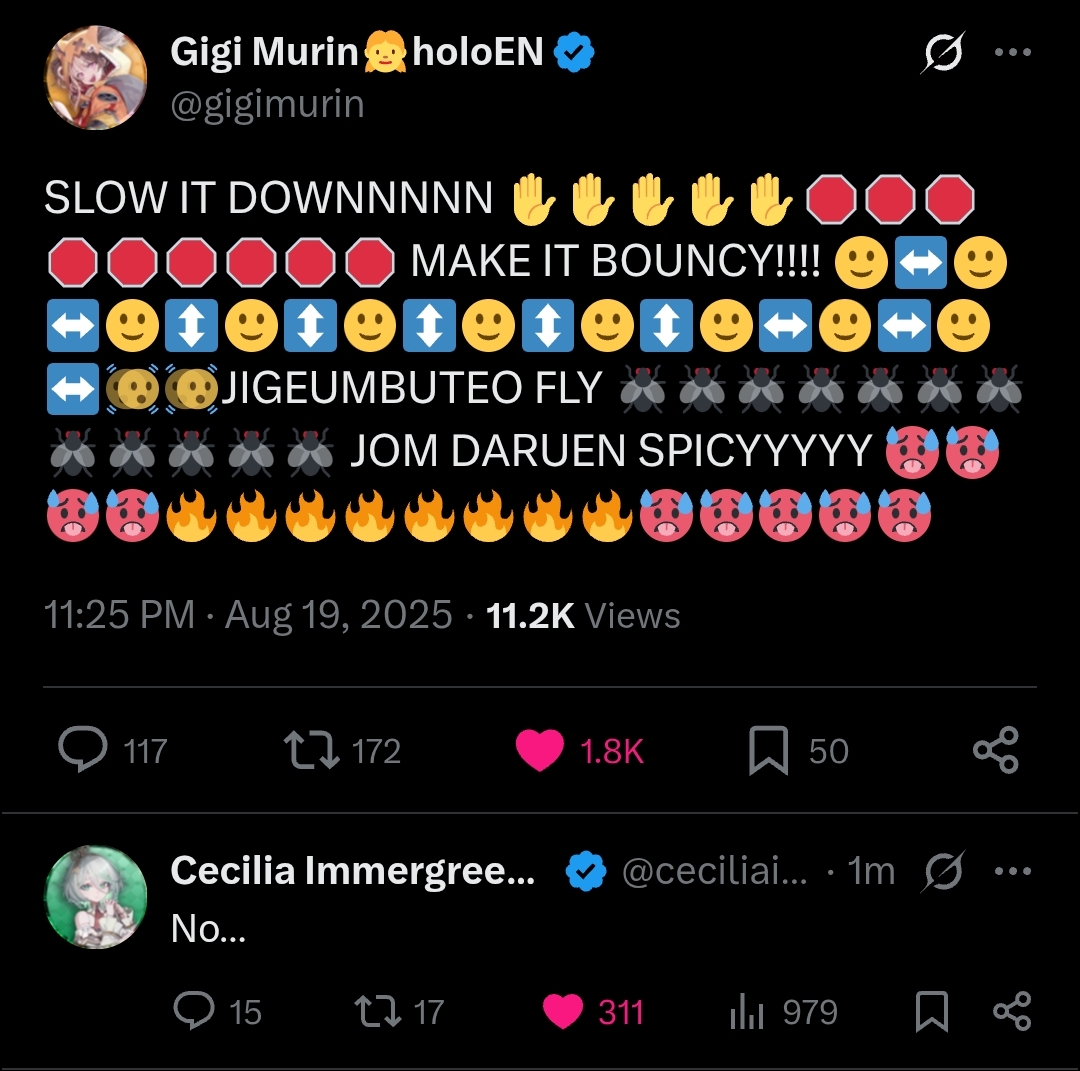
Task: Click the reply icon with 117 comments
Action: [x=83, y=751]
